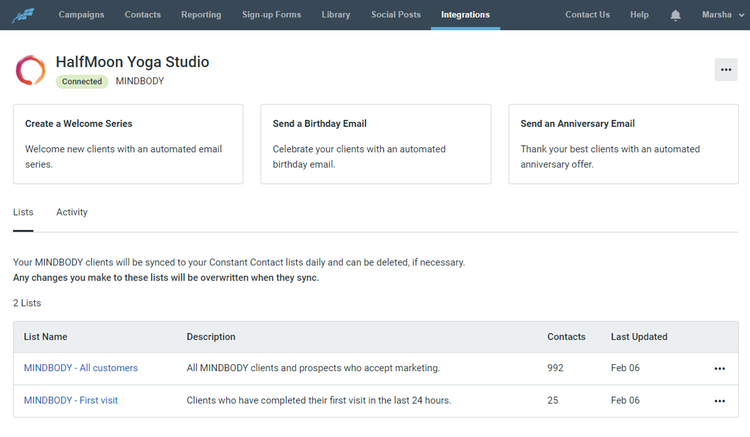
Task: Open the MINDBODY - First visit list
Action: tap(71, 401)
